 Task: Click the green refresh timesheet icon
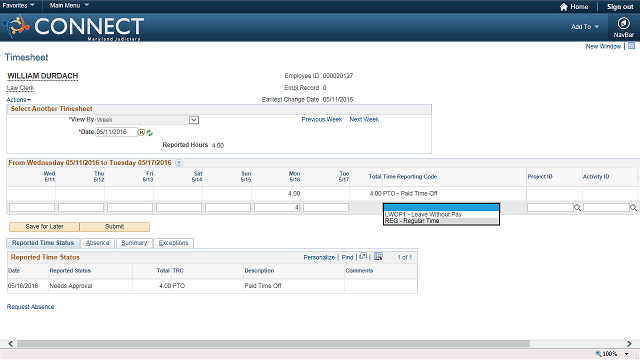point(149,133)
